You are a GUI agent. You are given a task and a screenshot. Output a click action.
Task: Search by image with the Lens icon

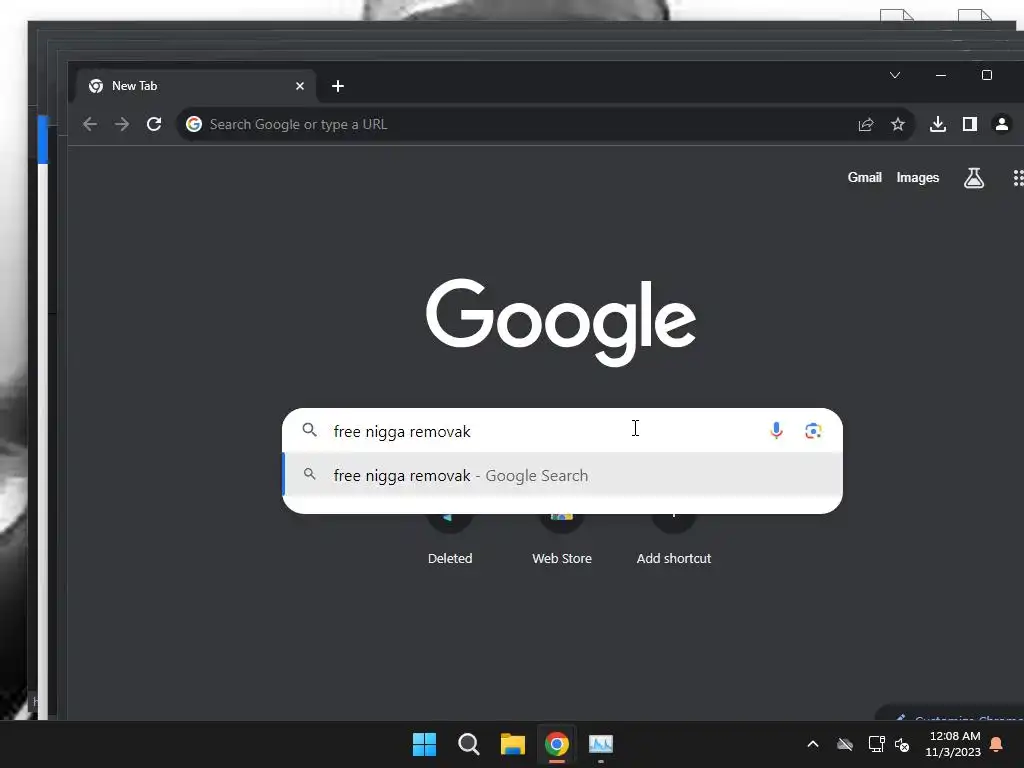[x=813, y=430]
